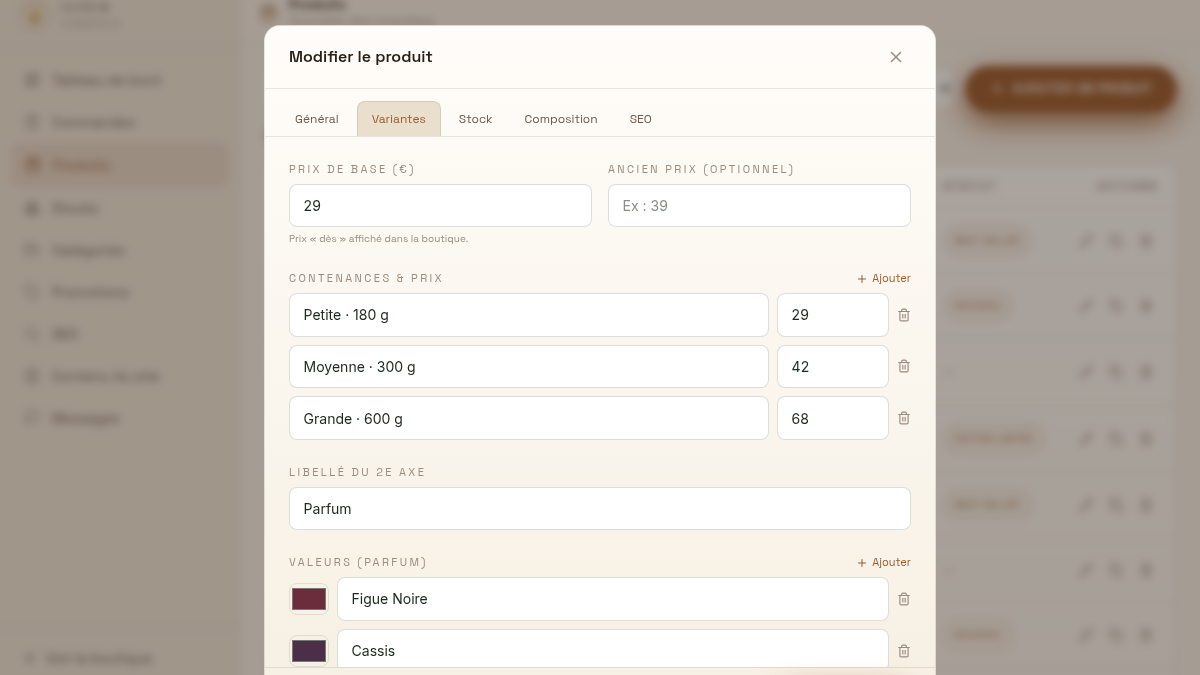Switch to the Général tab
Viewport: 1200px width, 675px height.
pos(317,119)
